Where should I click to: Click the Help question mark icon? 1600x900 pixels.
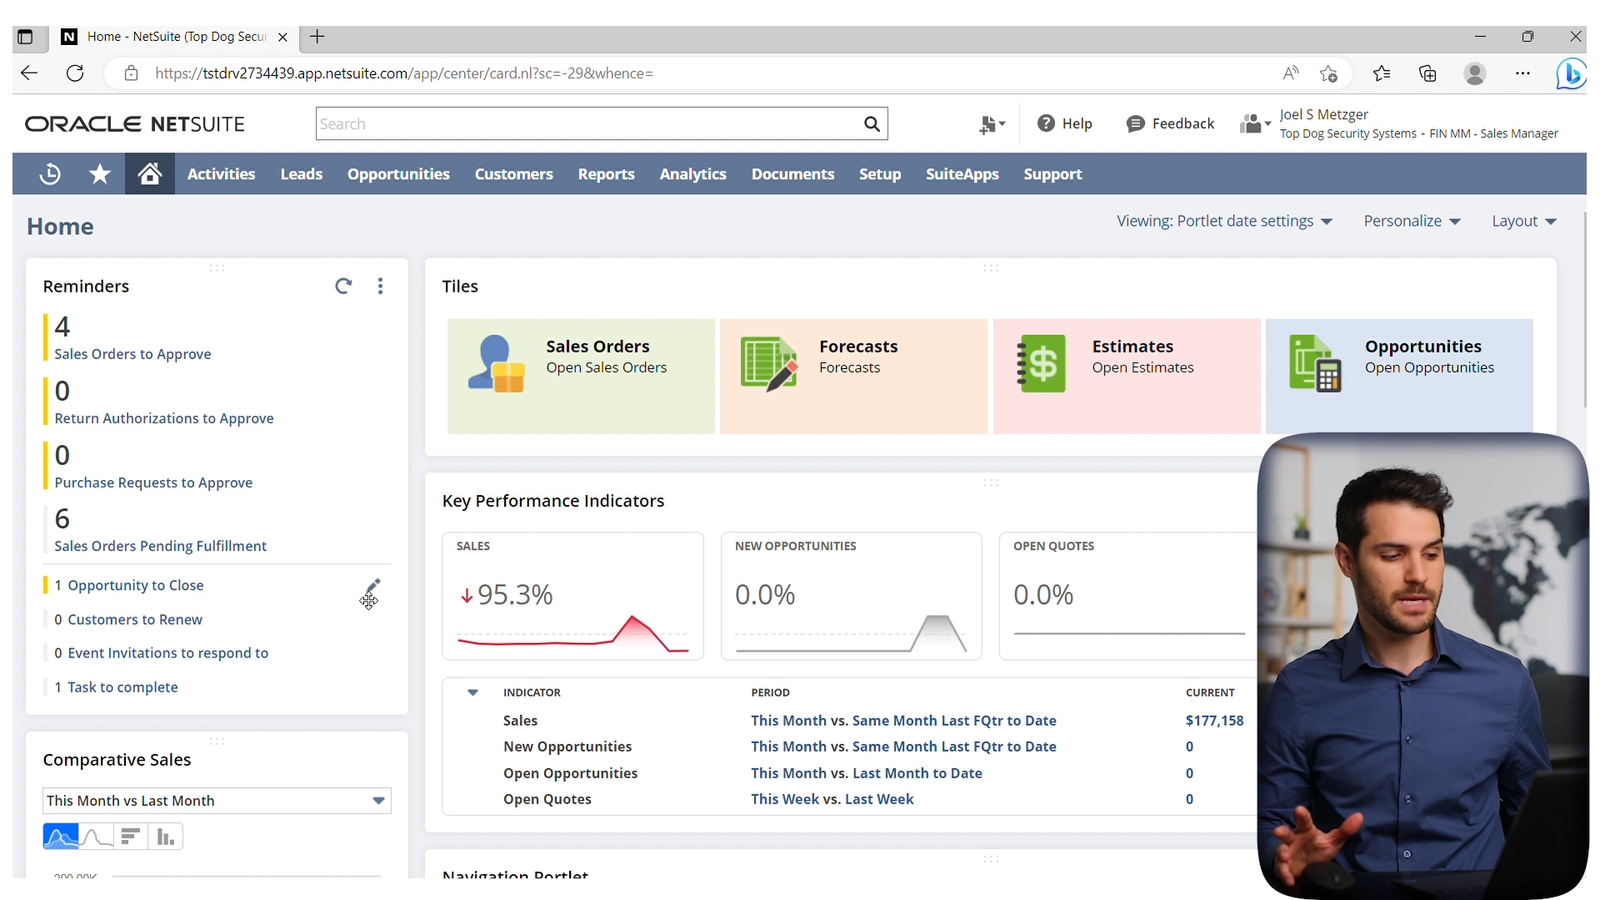click(1046, 123)
